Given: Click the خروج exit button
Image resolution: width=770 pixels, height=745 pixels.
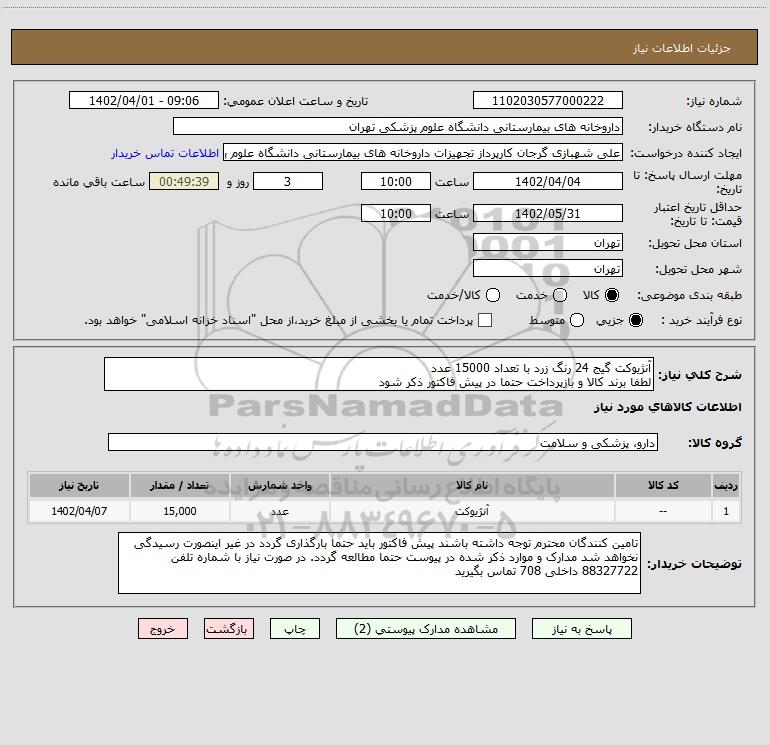Looking at the screenshot, I should [x=163, y=629].
